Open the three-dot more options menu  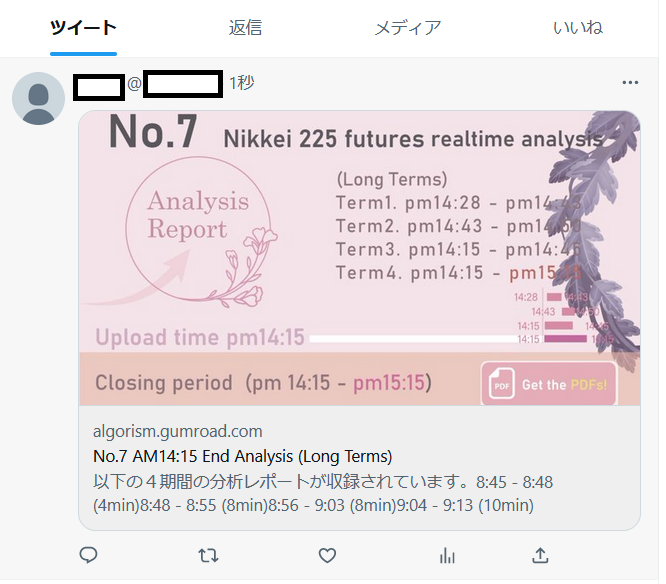click(630, 82)
